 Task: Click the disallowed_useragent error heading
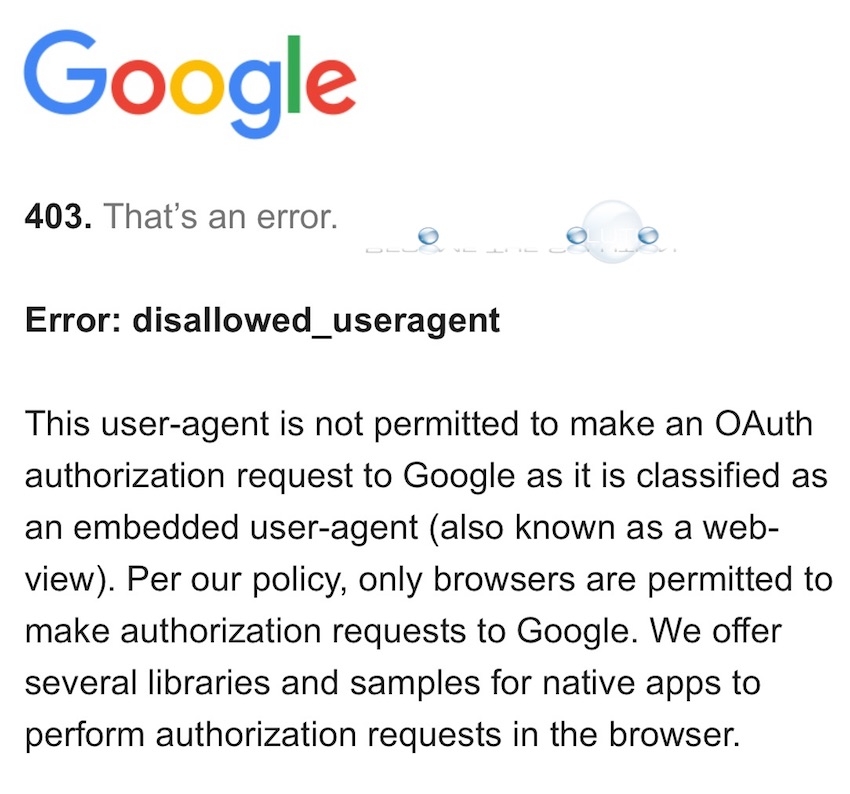point(262,321)
